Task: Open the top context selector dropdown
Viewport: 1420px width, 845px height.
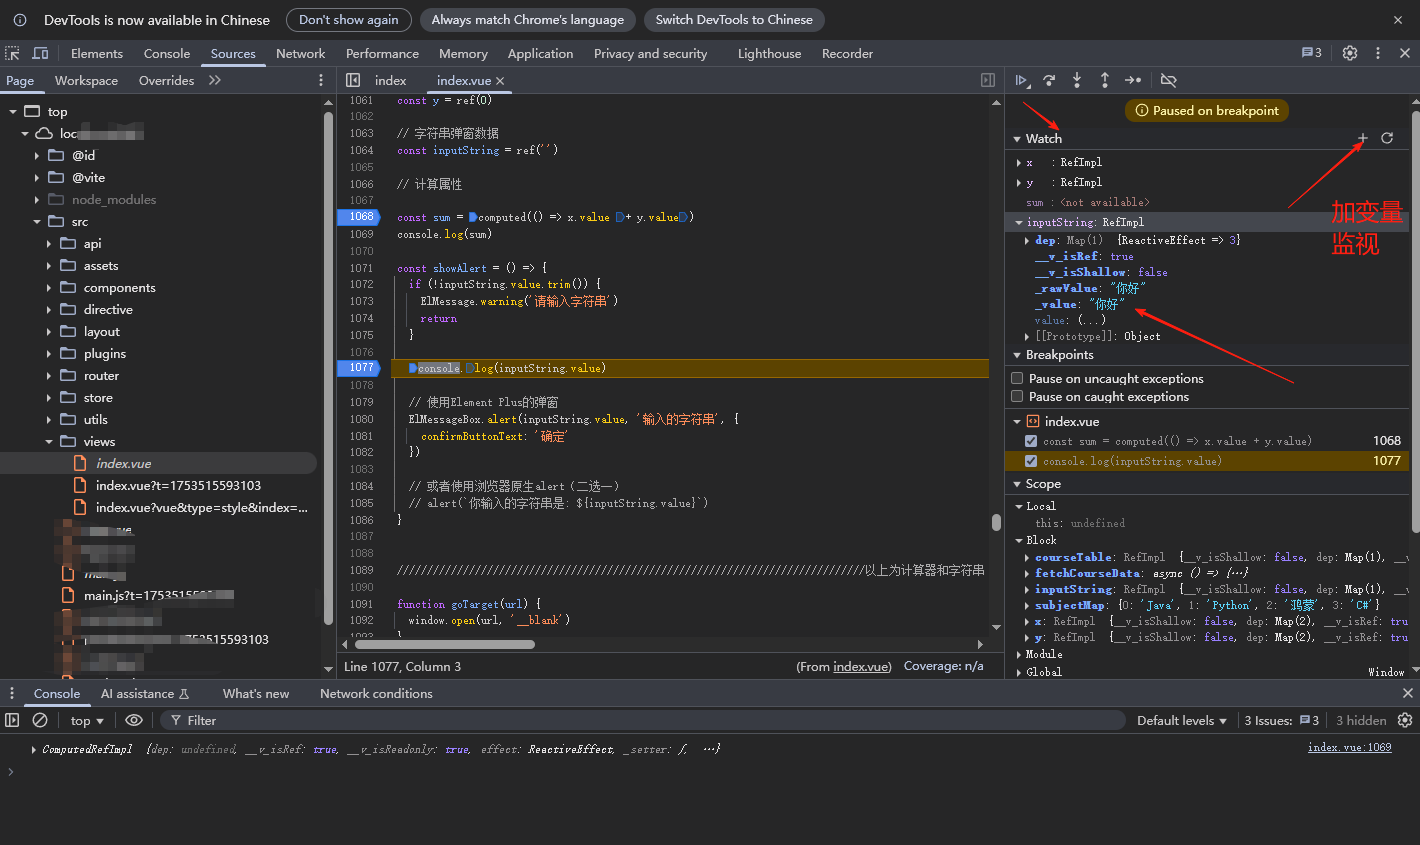Action: 87,720
